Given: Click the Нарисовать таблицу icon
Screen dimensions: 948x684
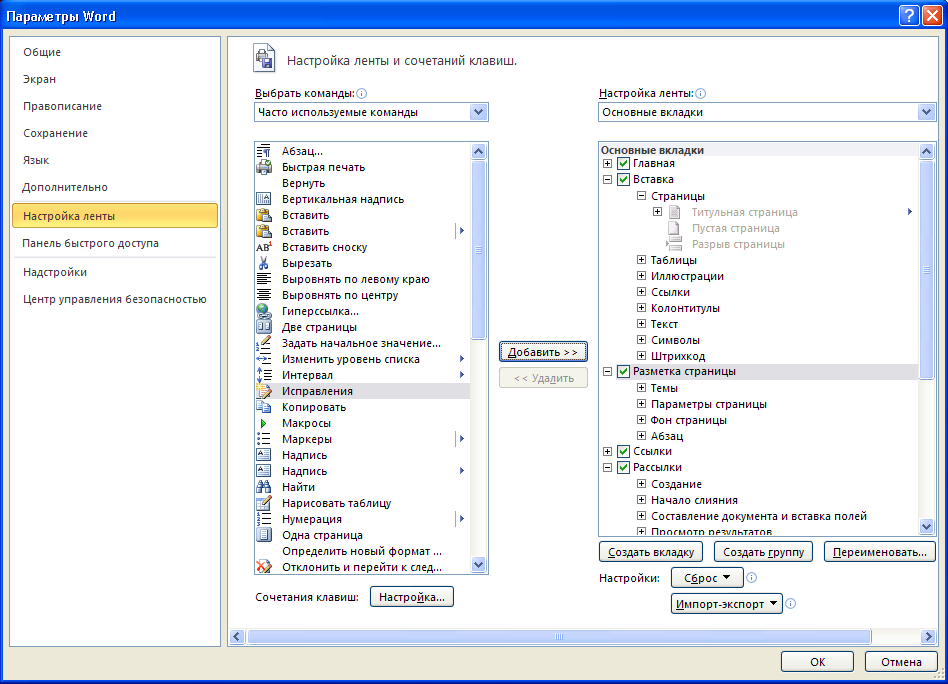Looking at the screenshot, I should pyautogui.click(x=264, y=503).
